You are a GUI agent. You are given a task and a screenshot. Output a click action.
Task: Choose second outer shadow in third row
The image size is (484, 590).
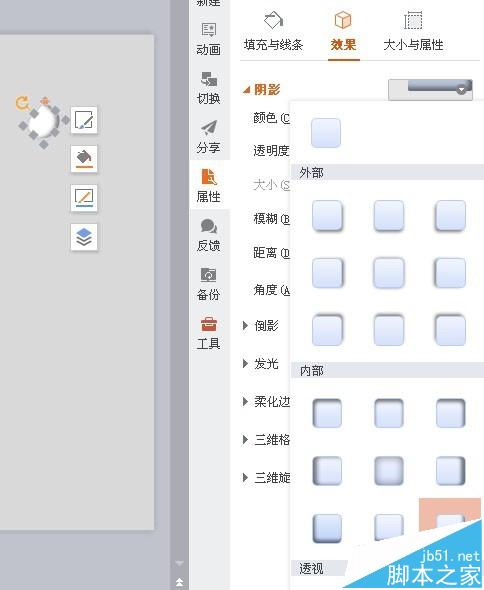389,330
